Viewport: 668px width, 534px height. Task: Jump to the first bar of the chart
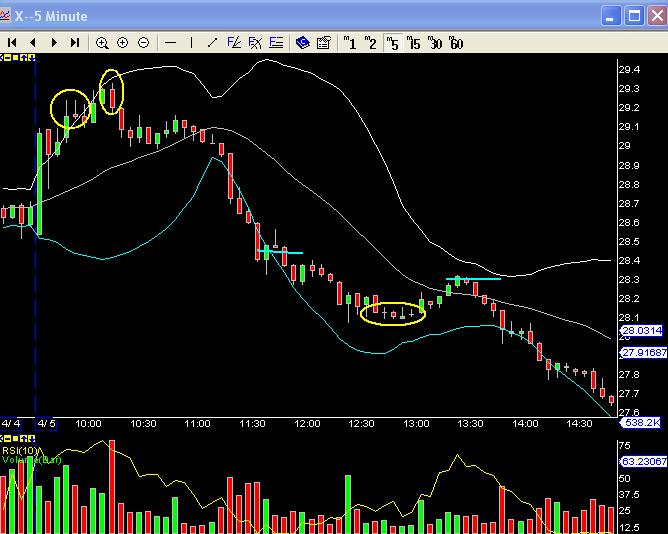coord(12,43)
